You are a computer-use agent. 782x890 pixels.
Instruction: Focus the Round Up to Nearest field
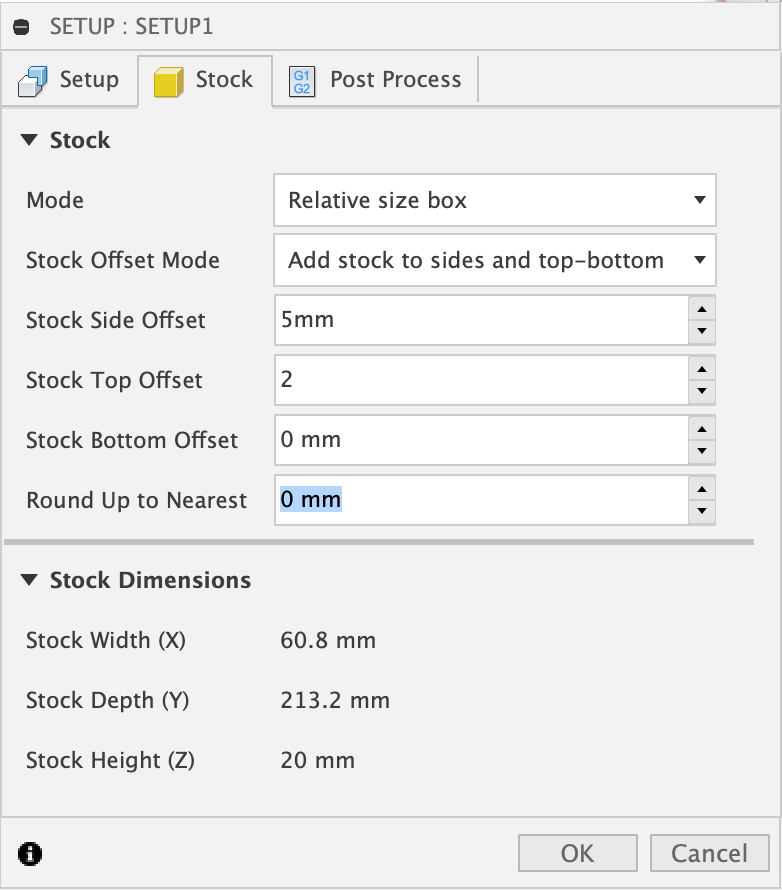pyautogui.click(x=480, y=500)
